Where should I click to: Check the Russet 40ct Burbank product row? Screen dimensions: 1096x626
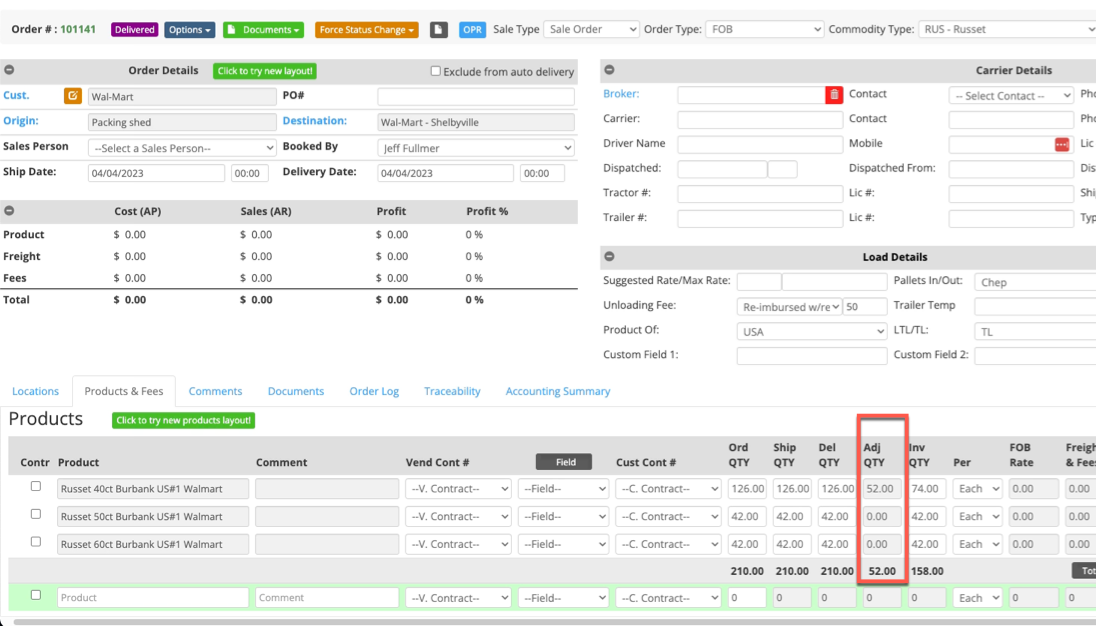pyautogui.click(x=36, y=487)
